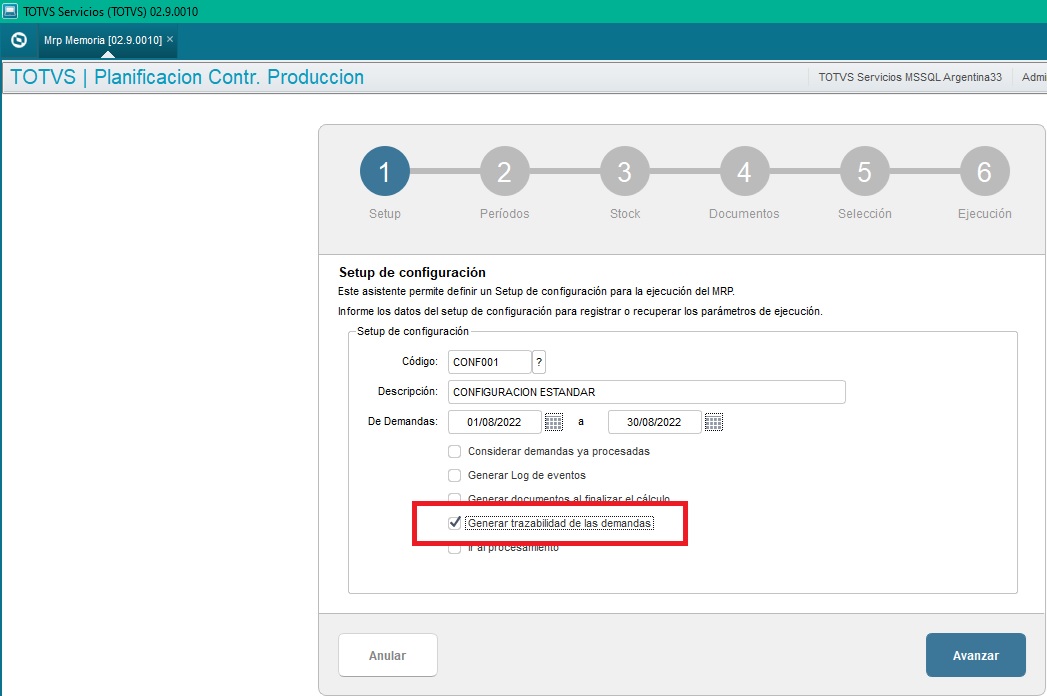Click the start date field 01/08/2022
Screen dimensions: 1047x696
tap(495, 422)
